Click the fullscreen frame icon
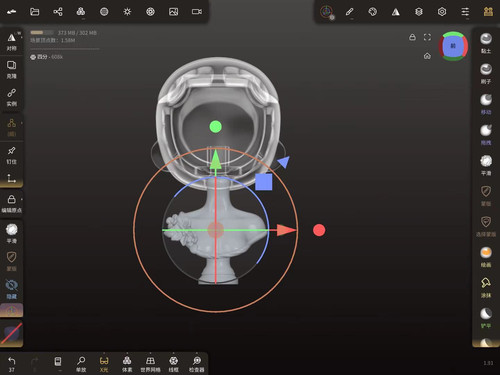 tap(427, 37)
